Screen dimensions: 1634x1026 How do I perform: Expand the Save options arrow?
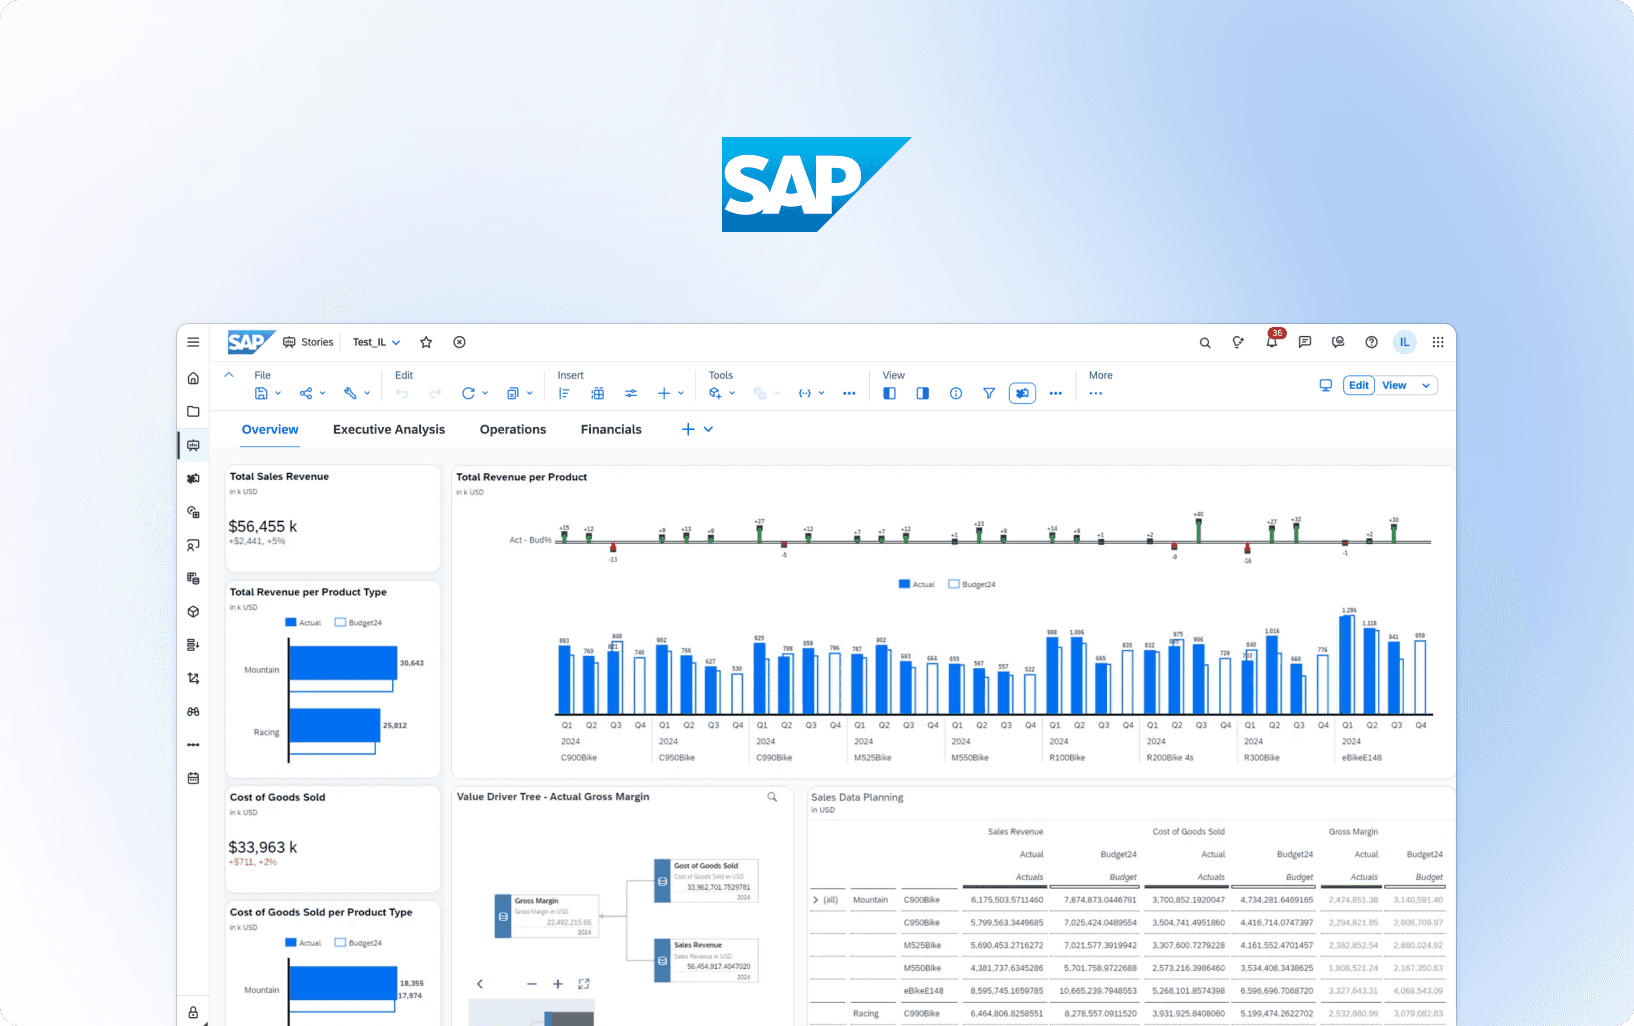pyautogui.click(x=278, y=393)
